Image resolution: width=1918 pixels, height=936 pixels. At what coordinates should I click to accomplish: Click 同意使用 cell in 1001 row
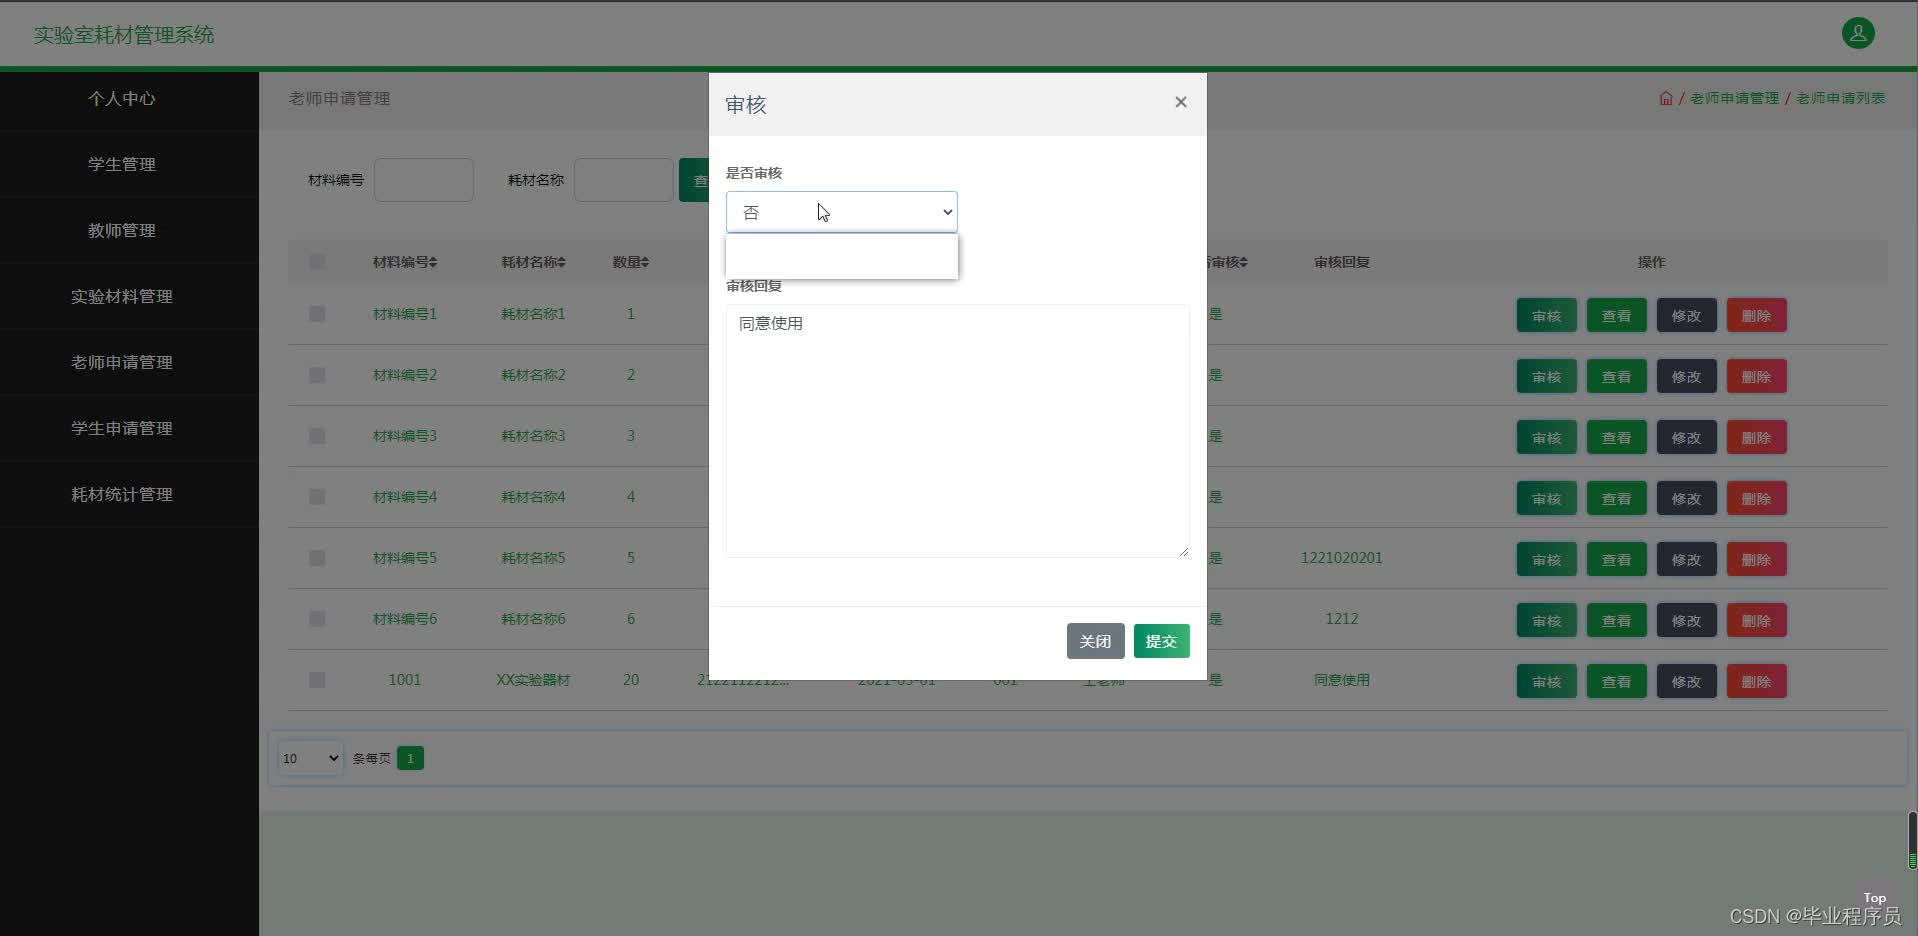(1341, 680)
